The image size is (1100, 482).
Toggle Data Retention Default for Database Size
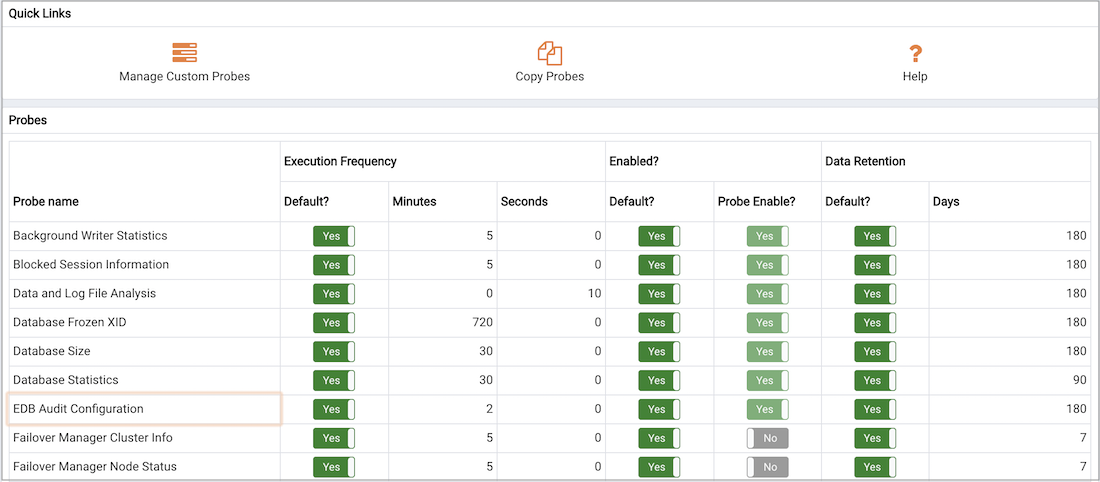point(876,351)
